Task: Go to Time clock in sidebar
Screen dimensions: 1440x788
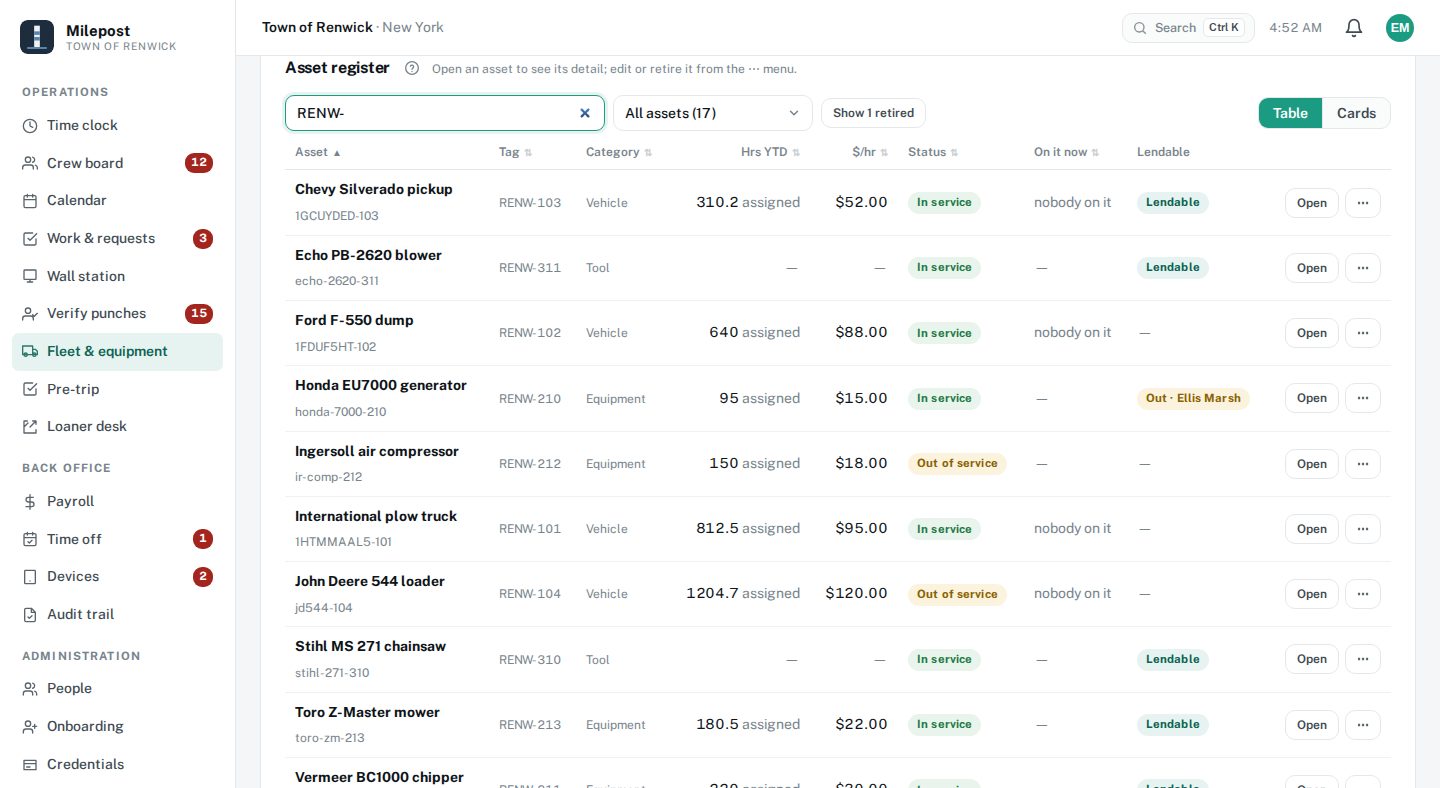Action: point(117,125)
